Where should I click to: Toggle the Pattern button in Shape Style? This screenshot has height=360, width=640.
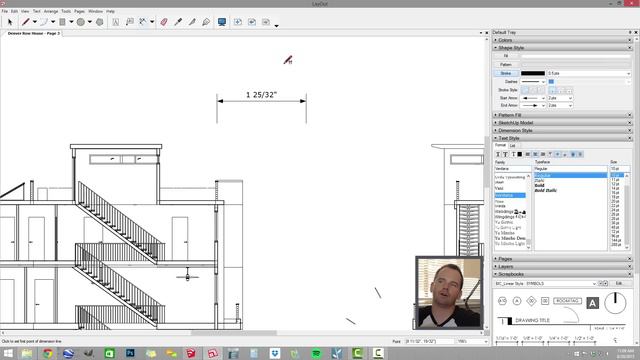pyautogui.click(x=506, y=64)
